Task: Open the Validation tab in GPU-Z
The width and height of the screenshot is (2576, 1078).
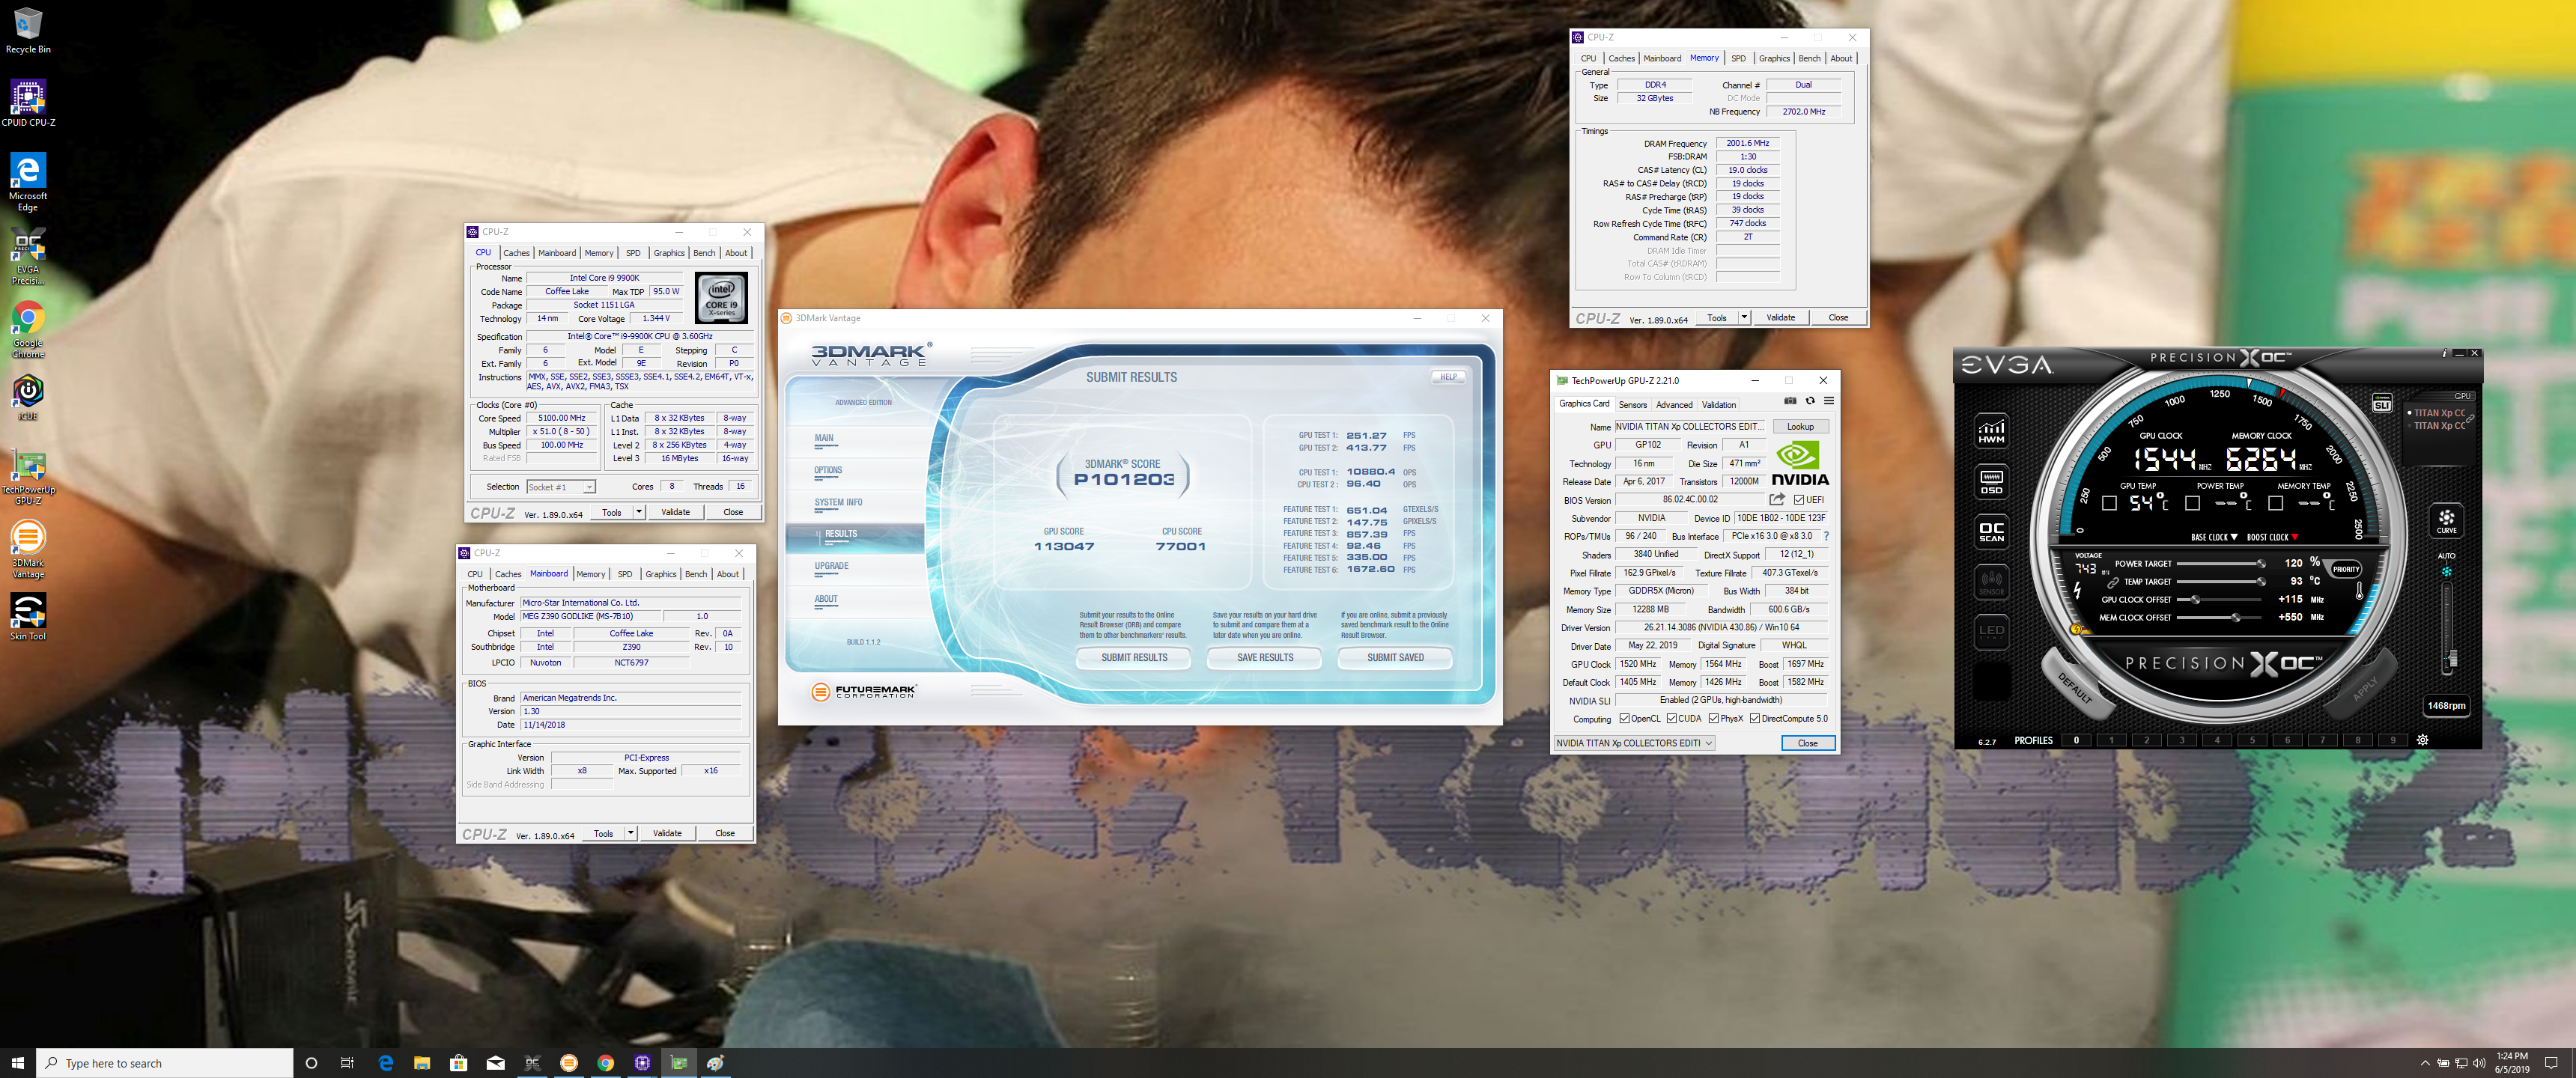Action: [x=1719, y=404]
